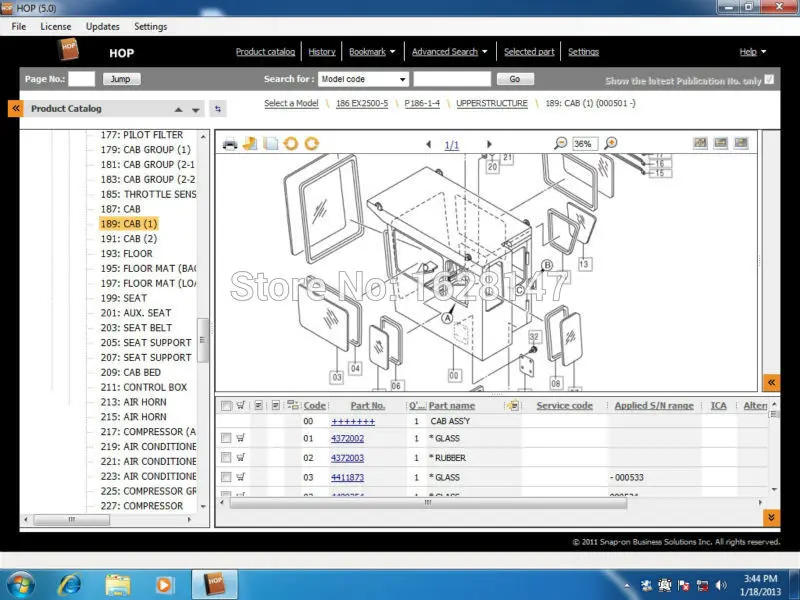Click the shopping cart icon for part 4372002
Screen dimensions: 800x600
click(240, 438)
